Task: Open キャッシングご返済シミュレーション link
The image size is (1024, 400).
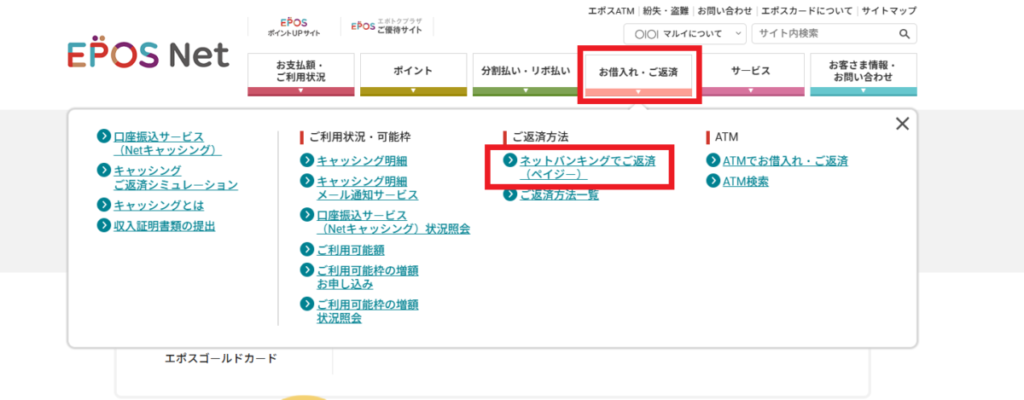Action: pyautogui.click(x=176, y=178)
